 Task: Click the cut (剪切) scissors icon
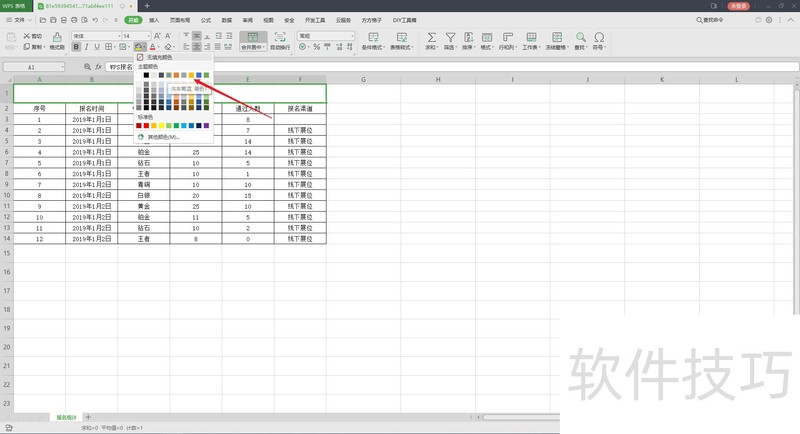point(27,36)
